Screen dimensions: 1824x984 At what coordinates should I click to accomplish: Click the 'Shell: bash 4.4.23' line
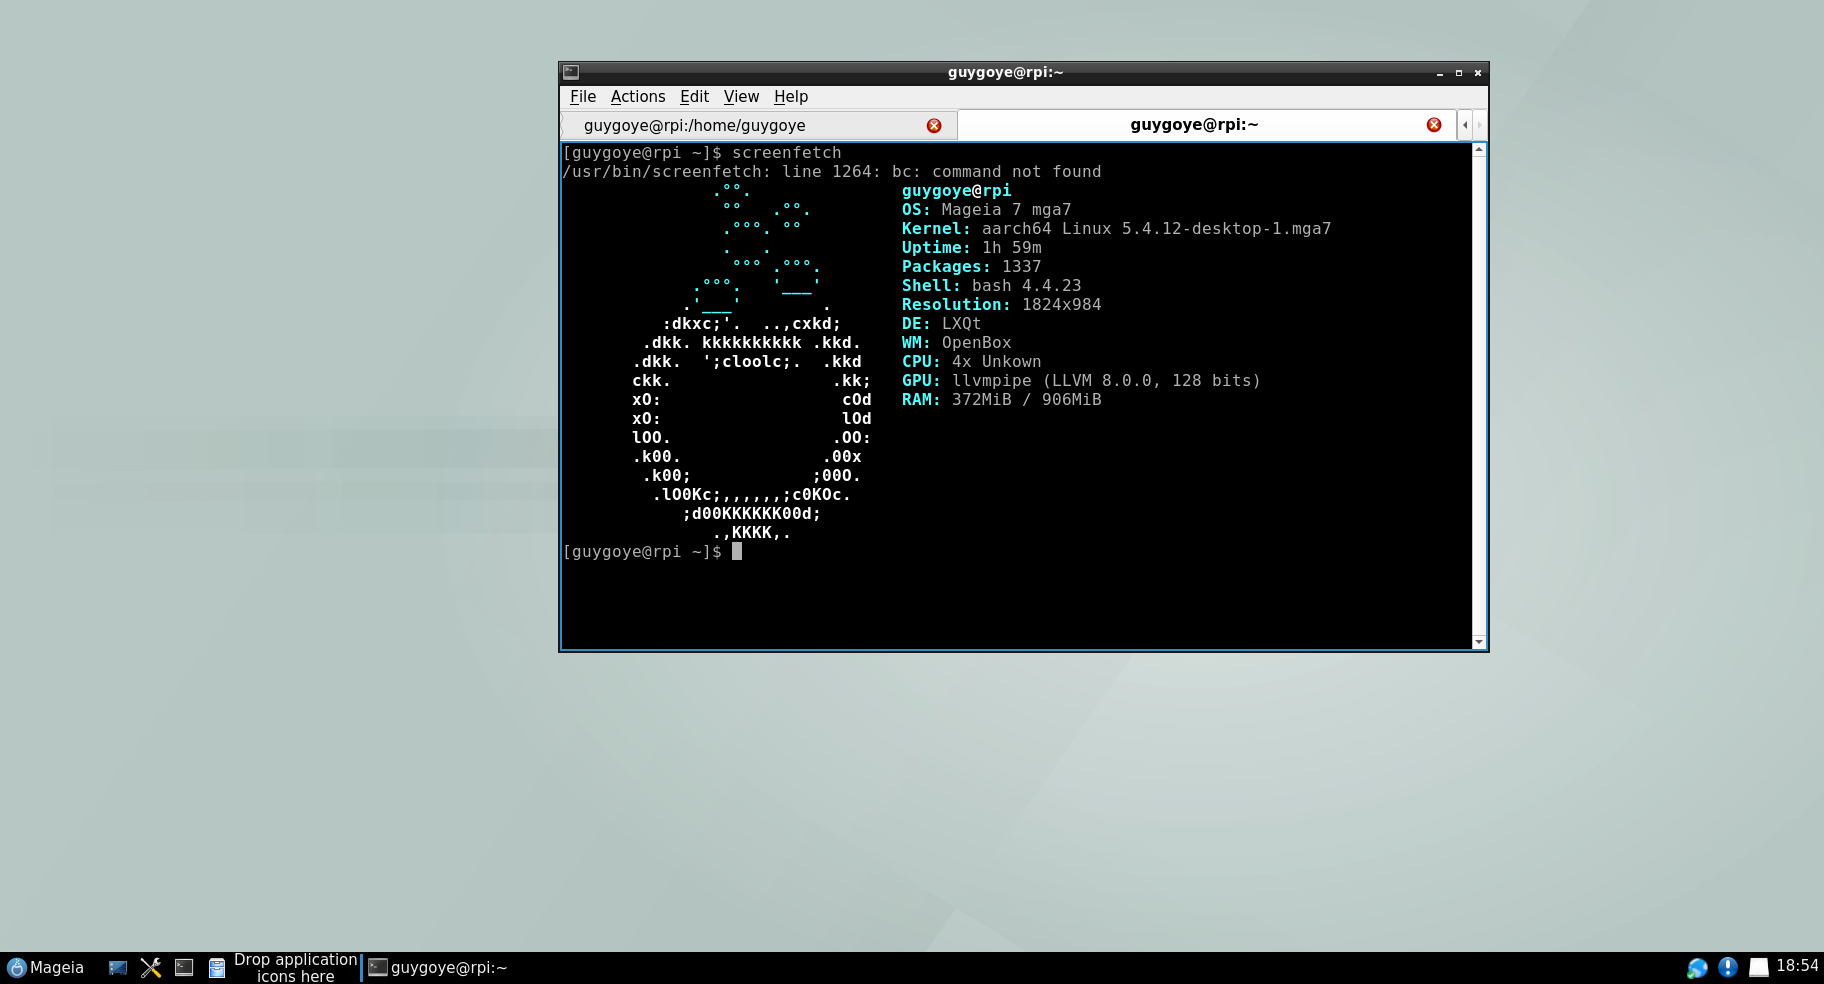pyautogui.click(x=991, y=286)
